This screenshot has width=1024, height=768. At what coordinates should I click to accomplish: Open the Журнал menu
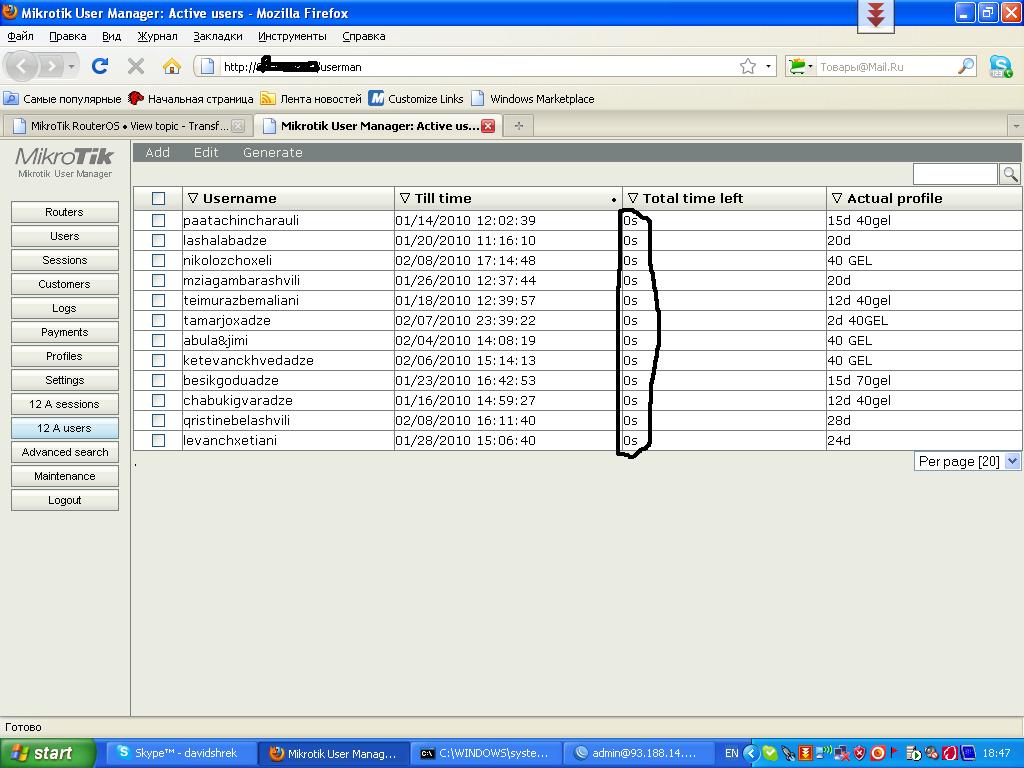point(157,36)
